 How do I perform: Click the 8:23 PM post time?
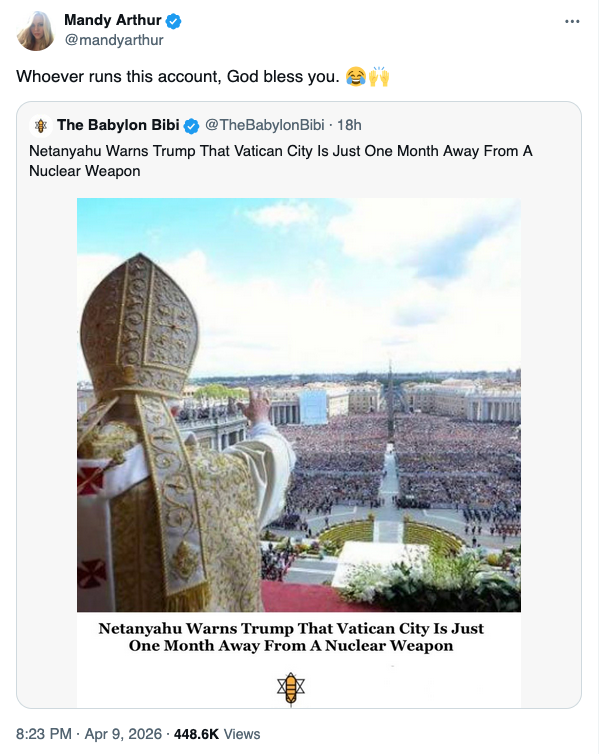tap(43, 734)
